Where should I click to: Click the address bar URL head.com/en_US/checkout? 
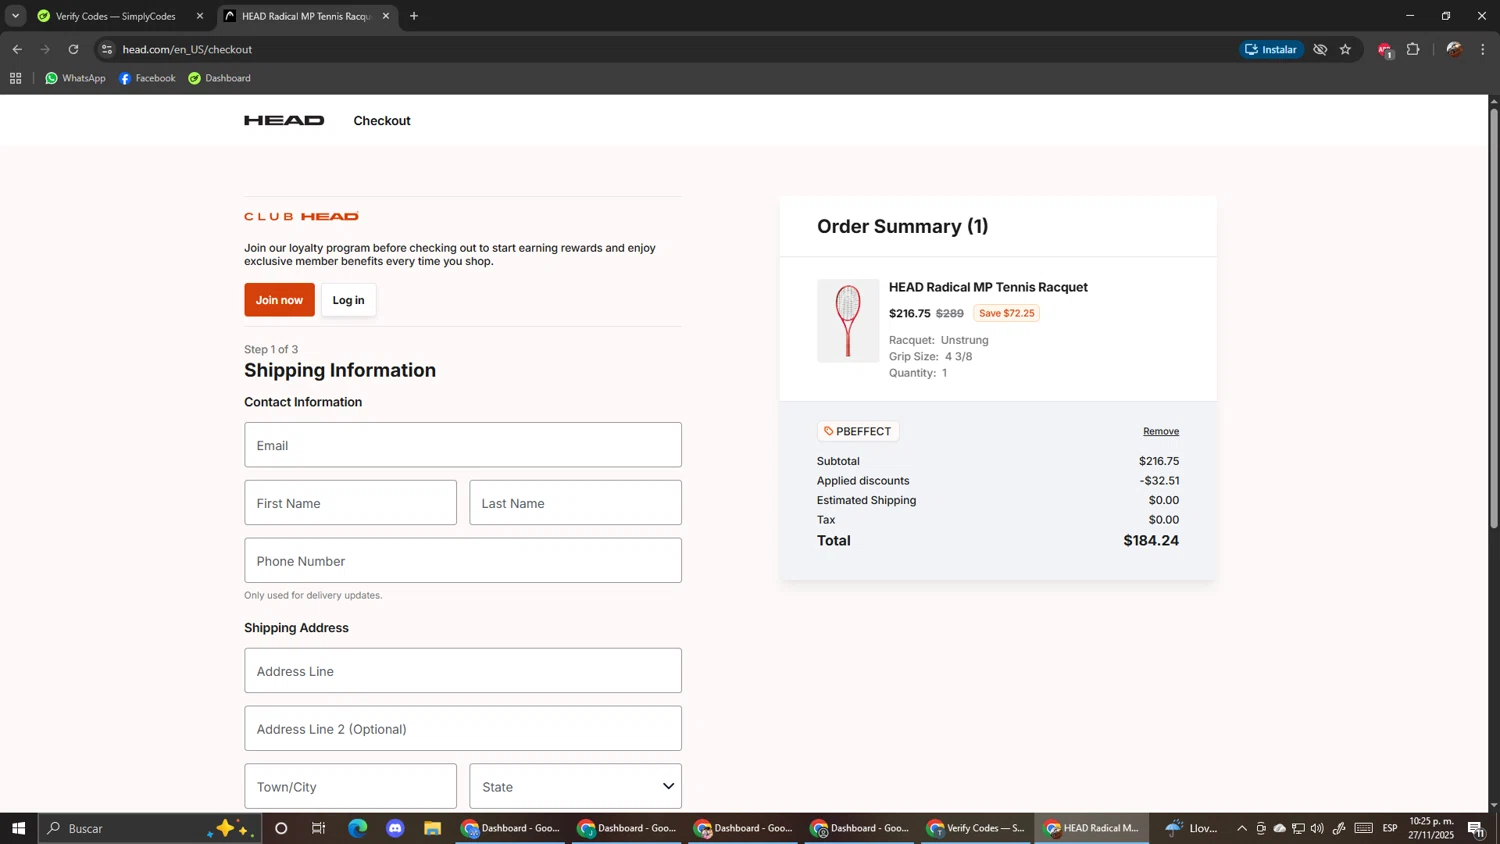[187, 49]
